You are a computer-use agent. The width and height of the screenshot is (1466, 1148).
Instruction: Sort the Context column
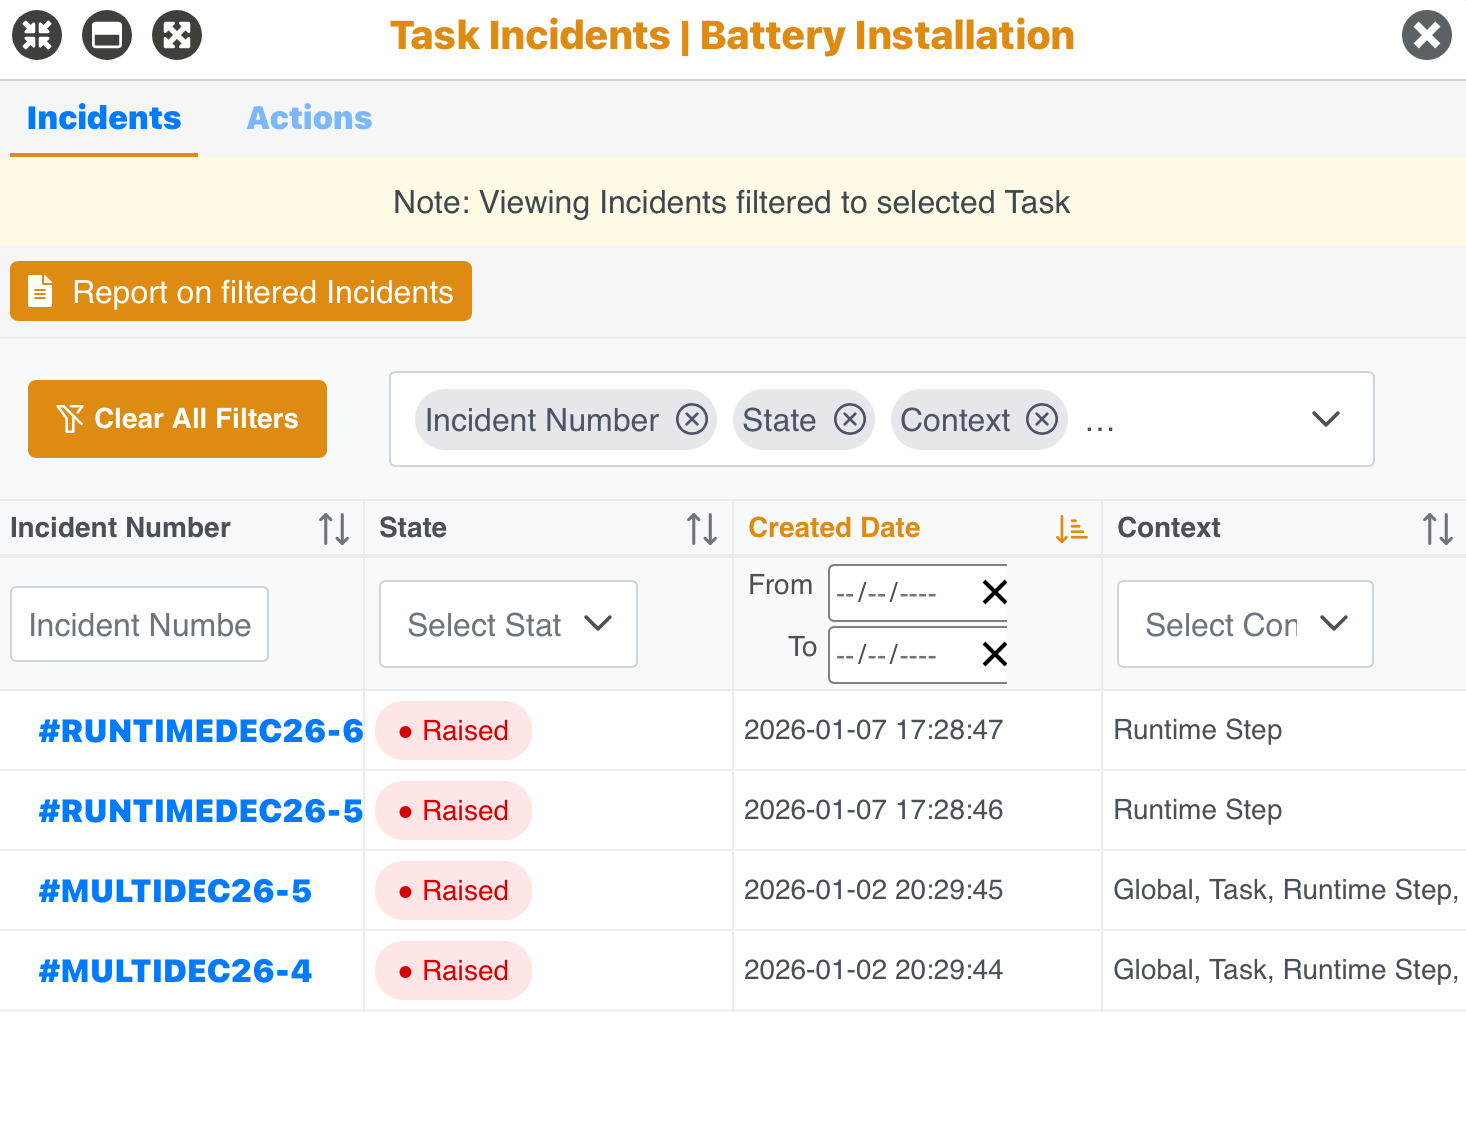(1438, 528)
